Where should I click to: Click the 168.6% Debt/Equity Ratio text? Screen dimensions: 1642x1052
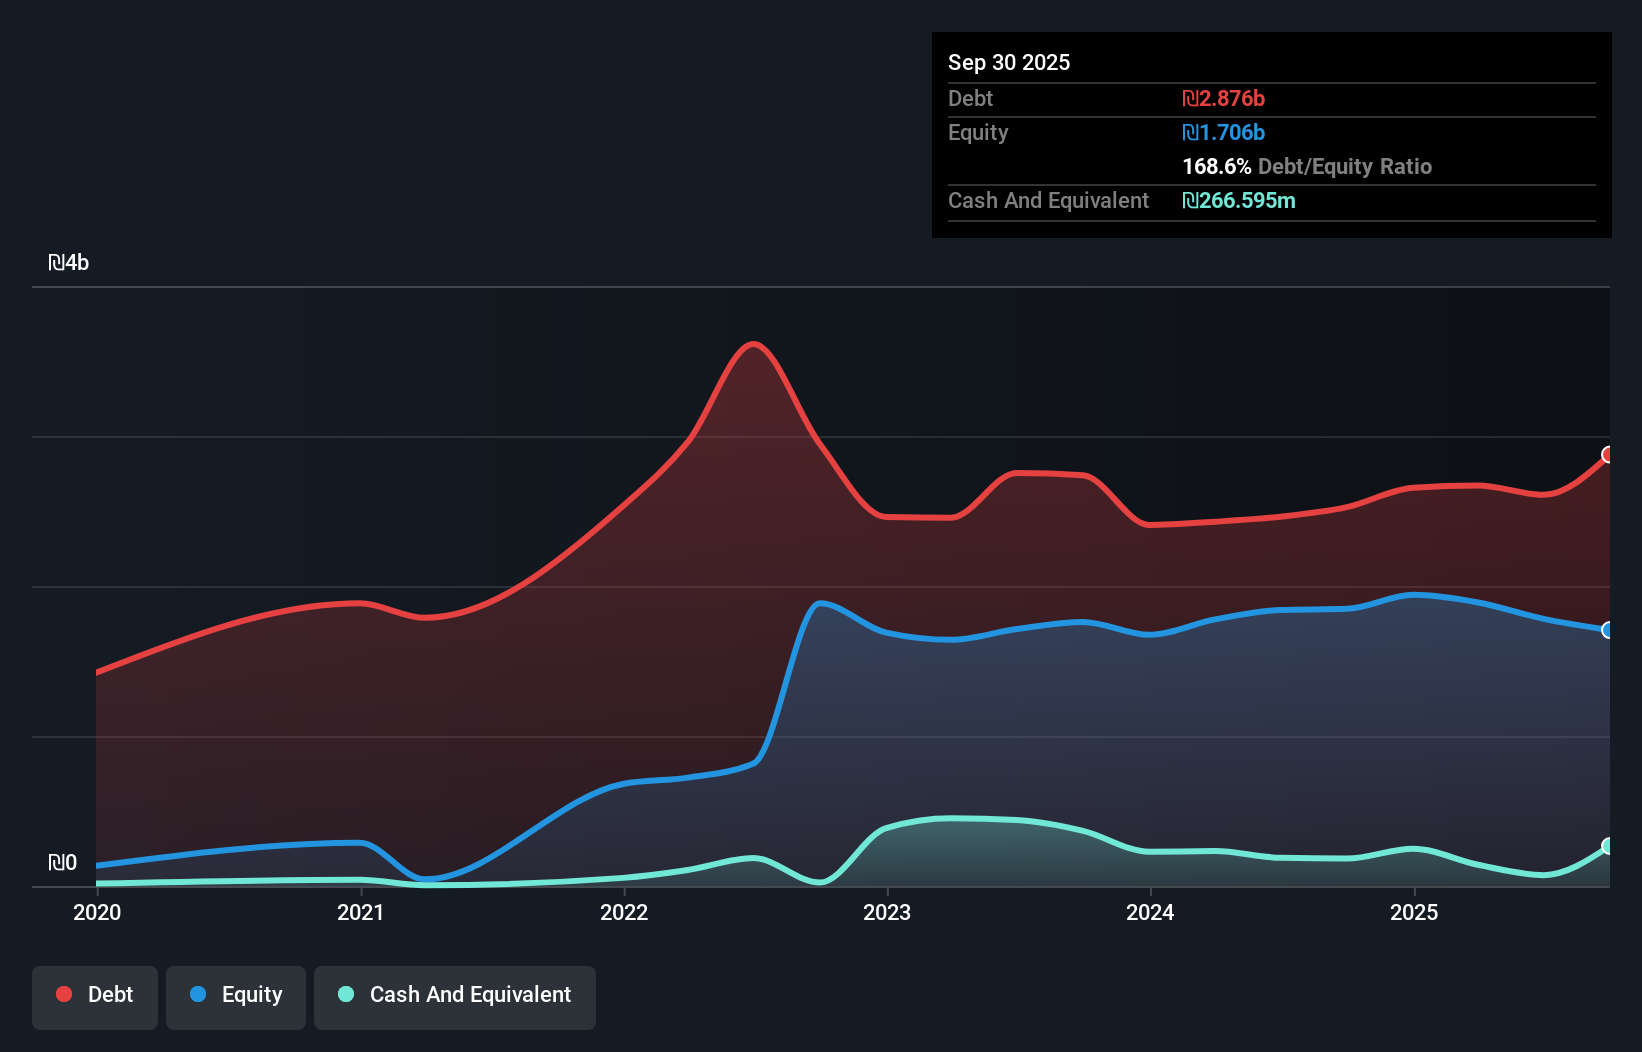pyautogui.click(x=1307, y=166)
